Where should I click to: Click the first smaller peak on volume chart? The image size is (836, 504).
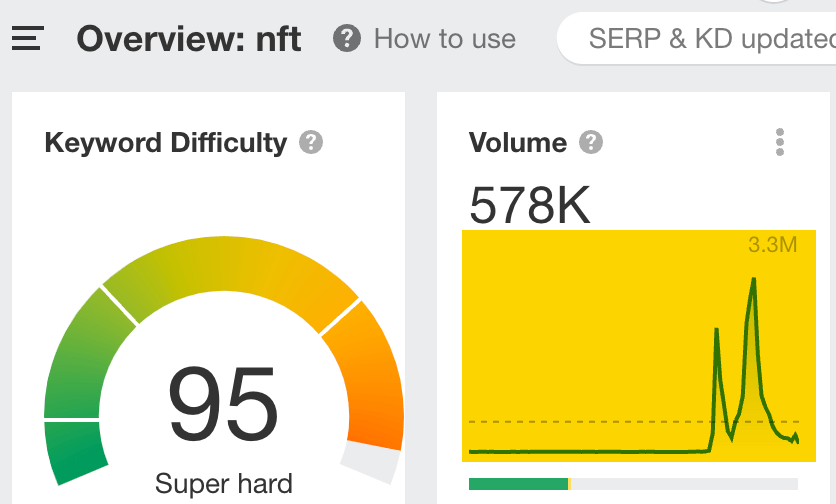(x=716, y=331)
